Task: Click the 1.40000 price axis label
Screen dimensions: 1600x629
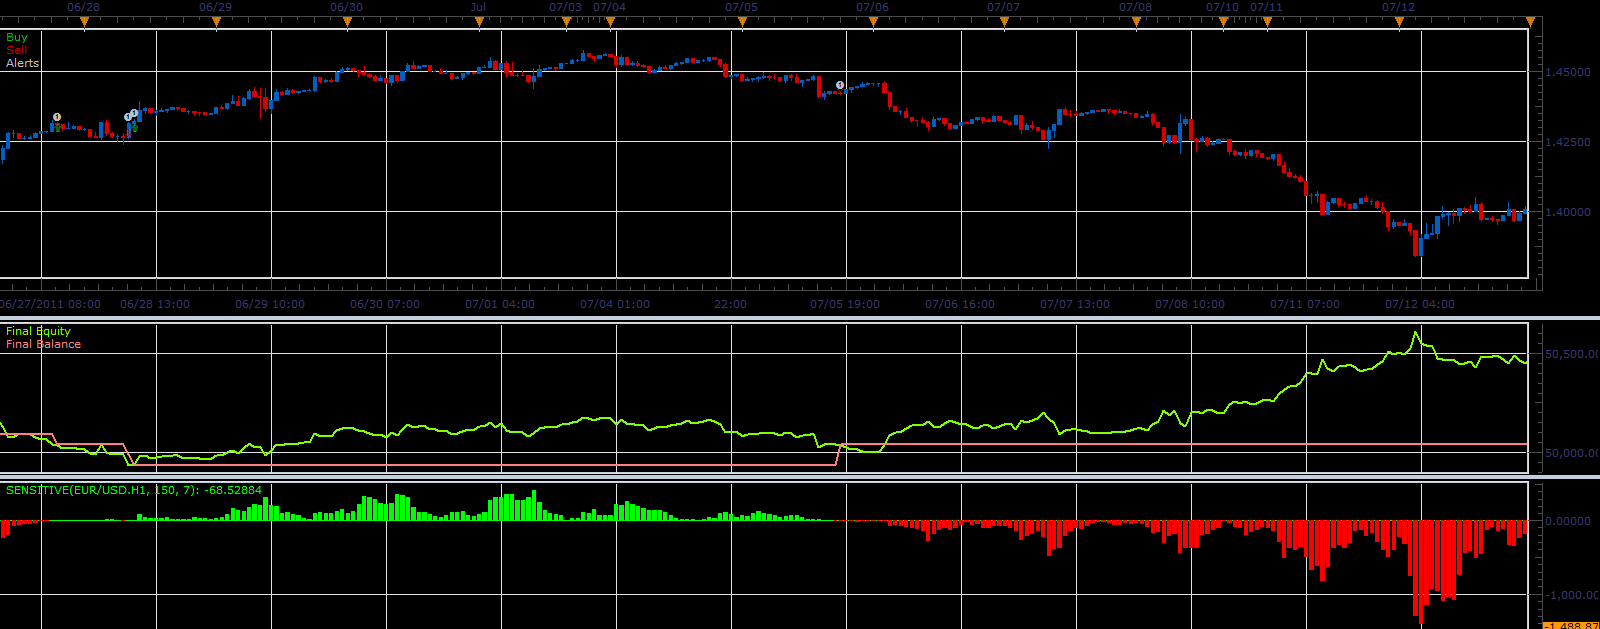Action: 1568,212
